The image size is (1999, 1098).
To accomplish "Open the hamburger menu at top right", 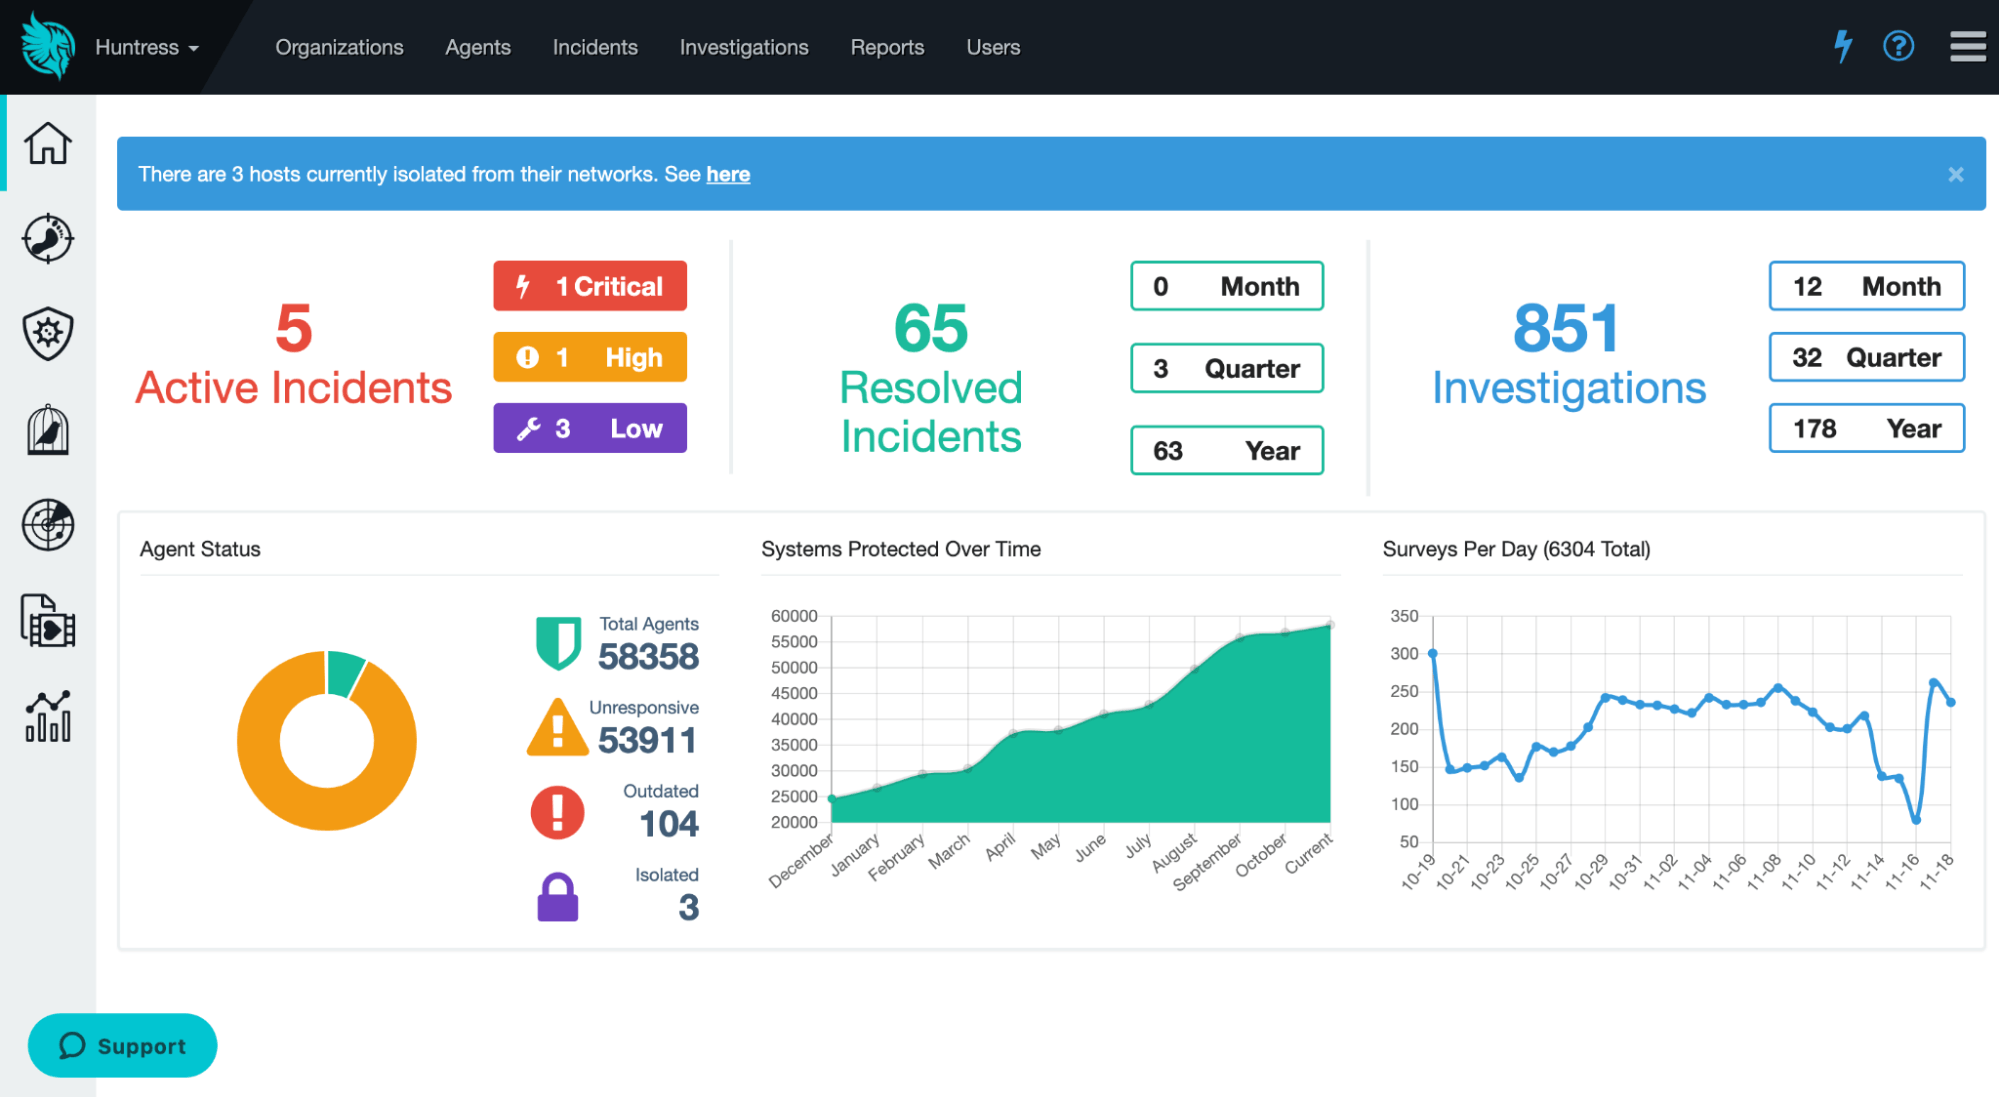I will [1967, 46].
